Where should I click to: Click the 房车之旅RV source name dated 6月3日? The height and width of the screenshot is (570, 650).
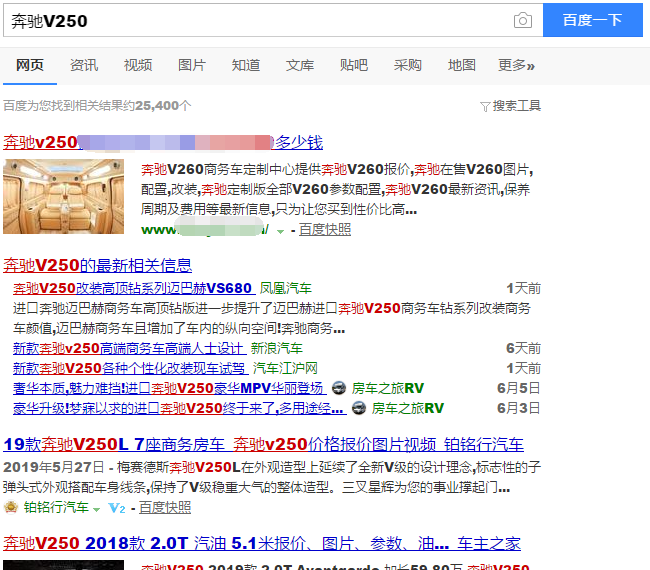click(407, 408)
